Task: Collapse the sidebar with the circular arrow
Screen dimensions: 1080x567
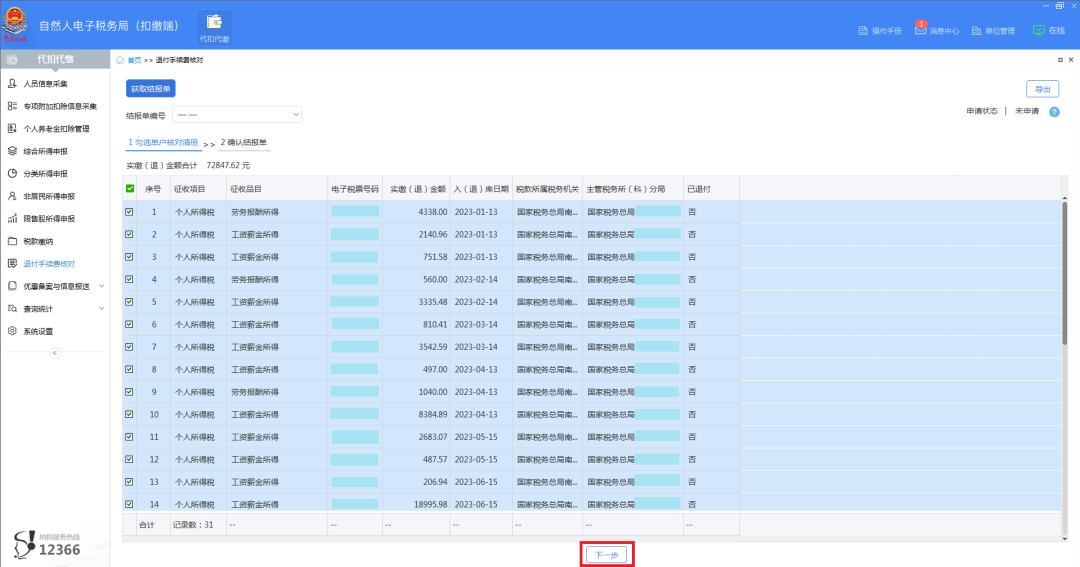Action: (54, 353)
